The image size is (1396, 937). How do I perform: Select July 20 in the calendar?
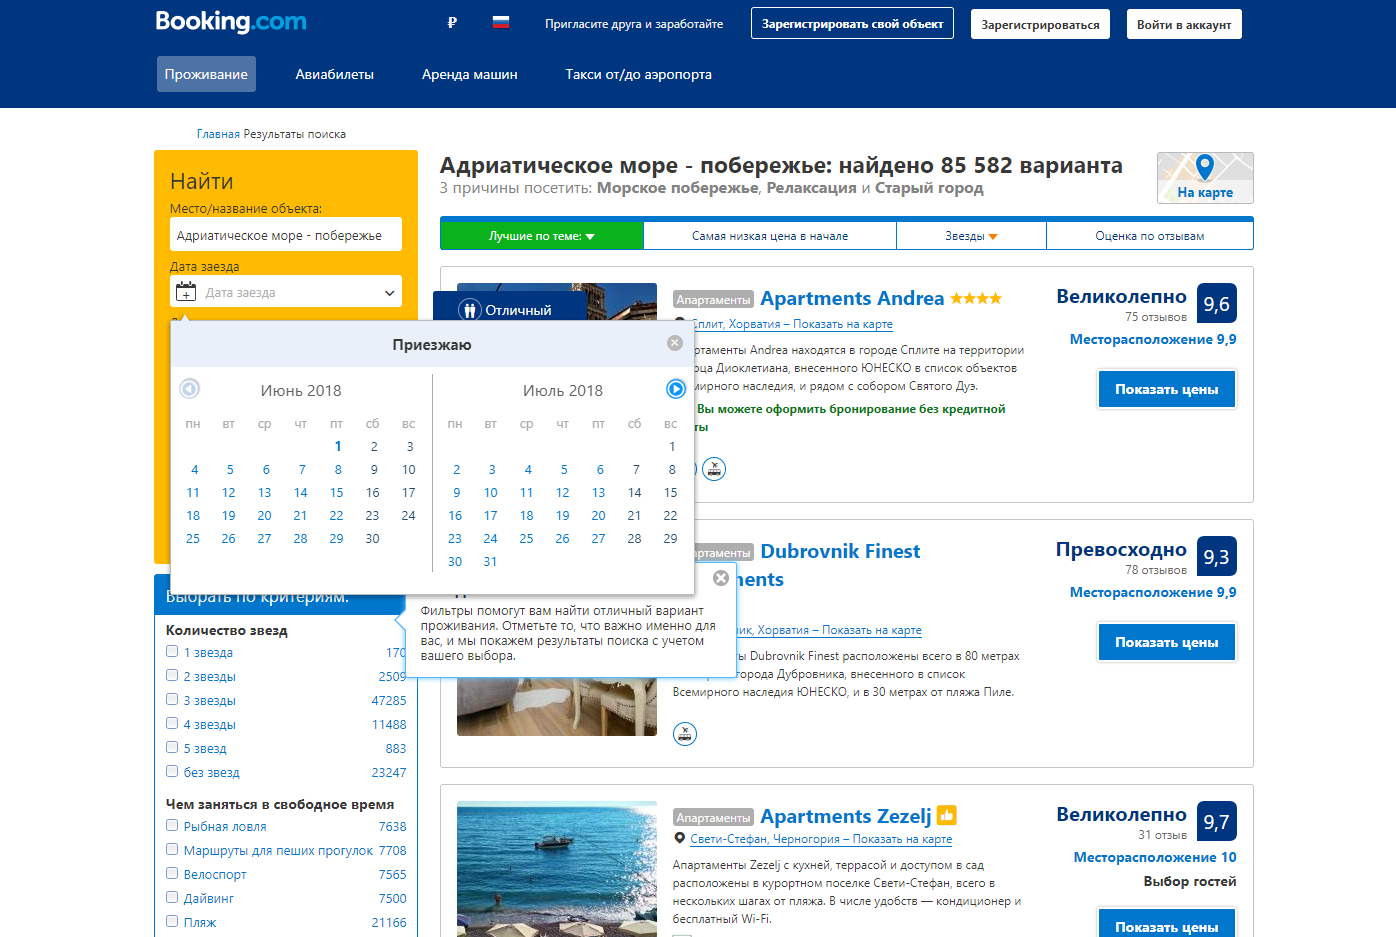(x=598, y=515)
